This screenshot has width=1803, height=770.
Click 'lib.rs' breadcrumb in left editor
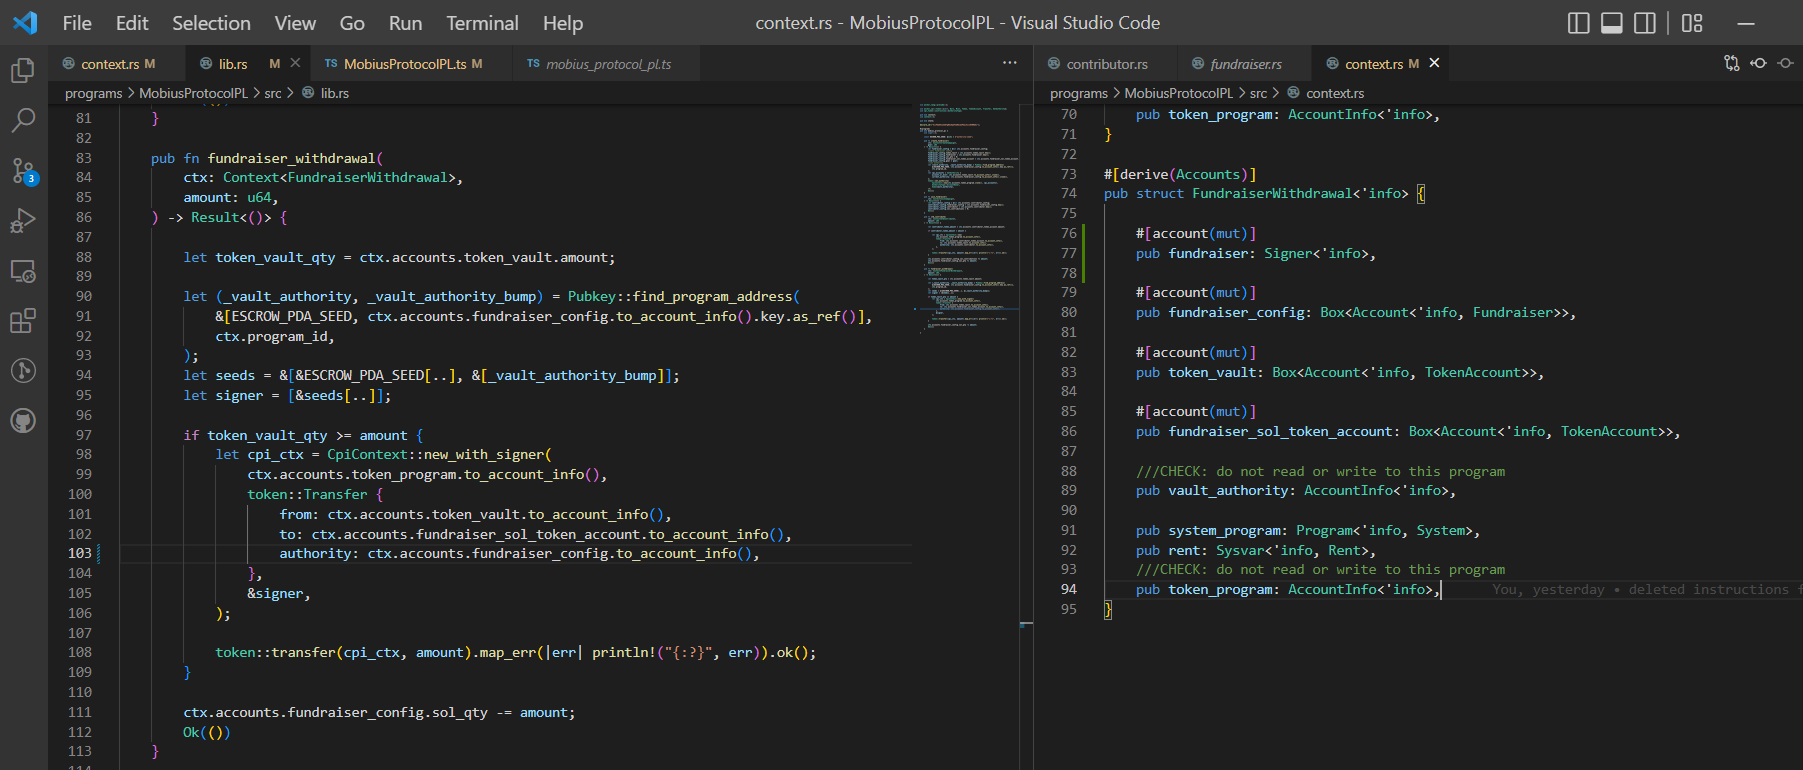[x=334, y=93]
